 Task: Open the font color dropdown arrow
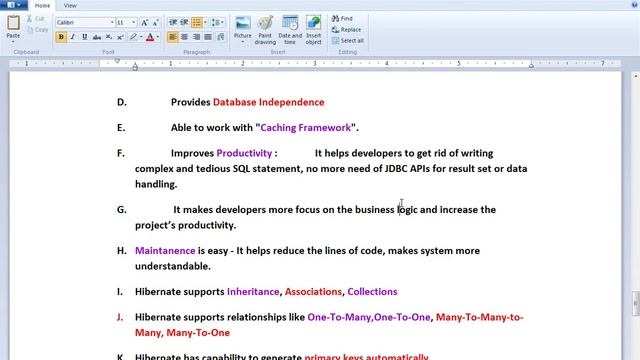[x=158, y=37]
